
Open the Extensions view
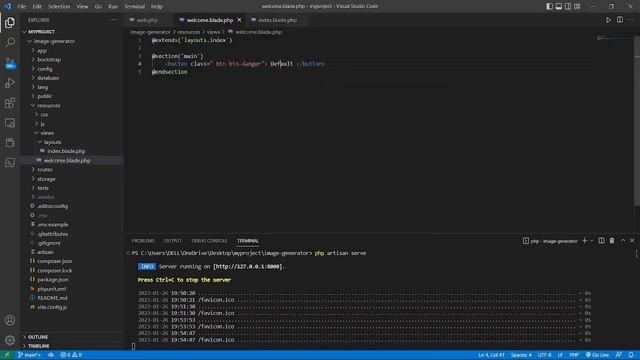tap(10, 103)
